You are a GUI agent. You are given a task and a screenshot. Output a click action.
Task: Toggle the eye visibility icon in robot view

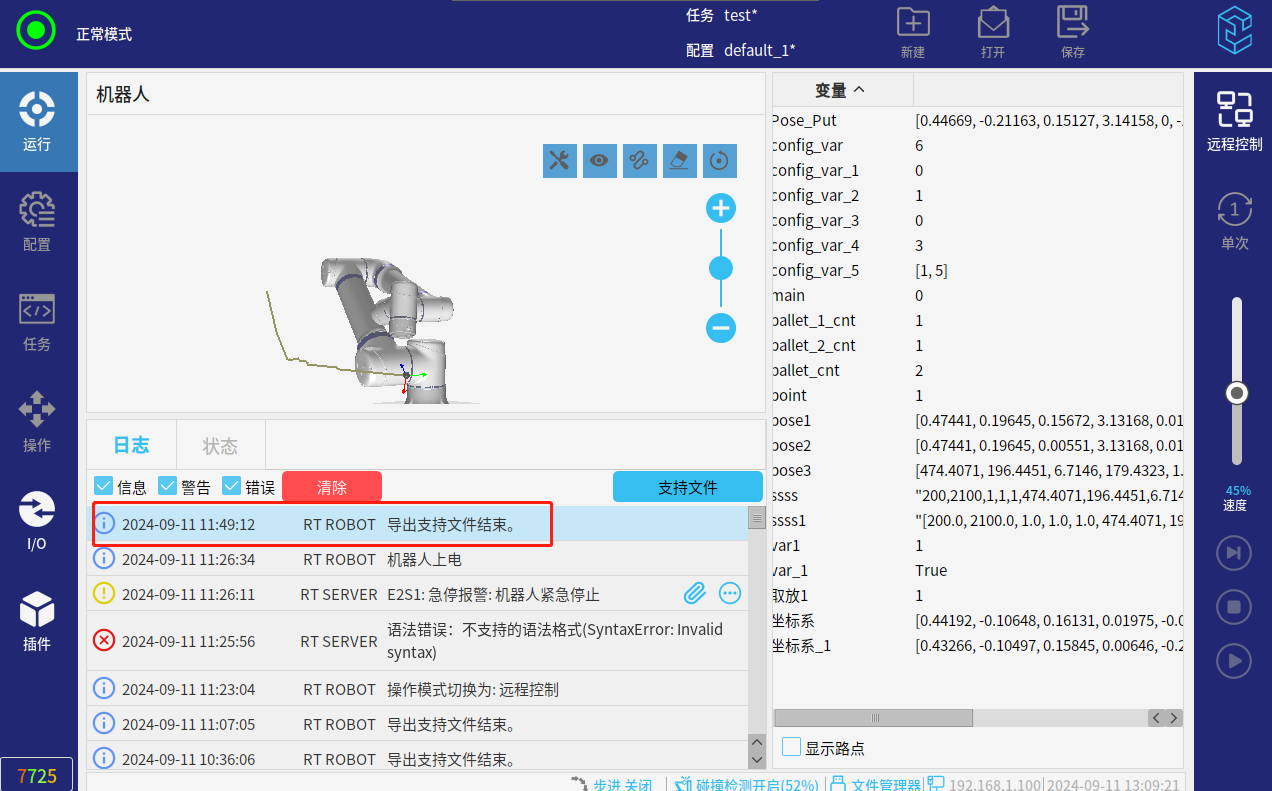coord(599,160)
